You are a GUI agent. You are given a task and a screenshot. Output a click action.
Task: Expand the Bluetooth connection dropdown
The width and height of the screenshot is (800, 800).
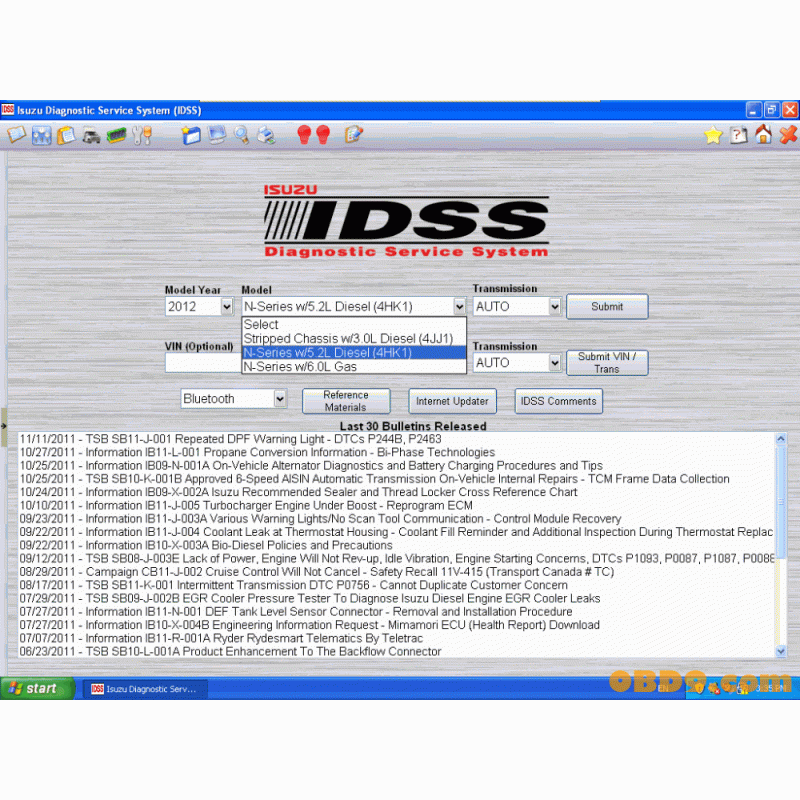[x=280, y=398]
